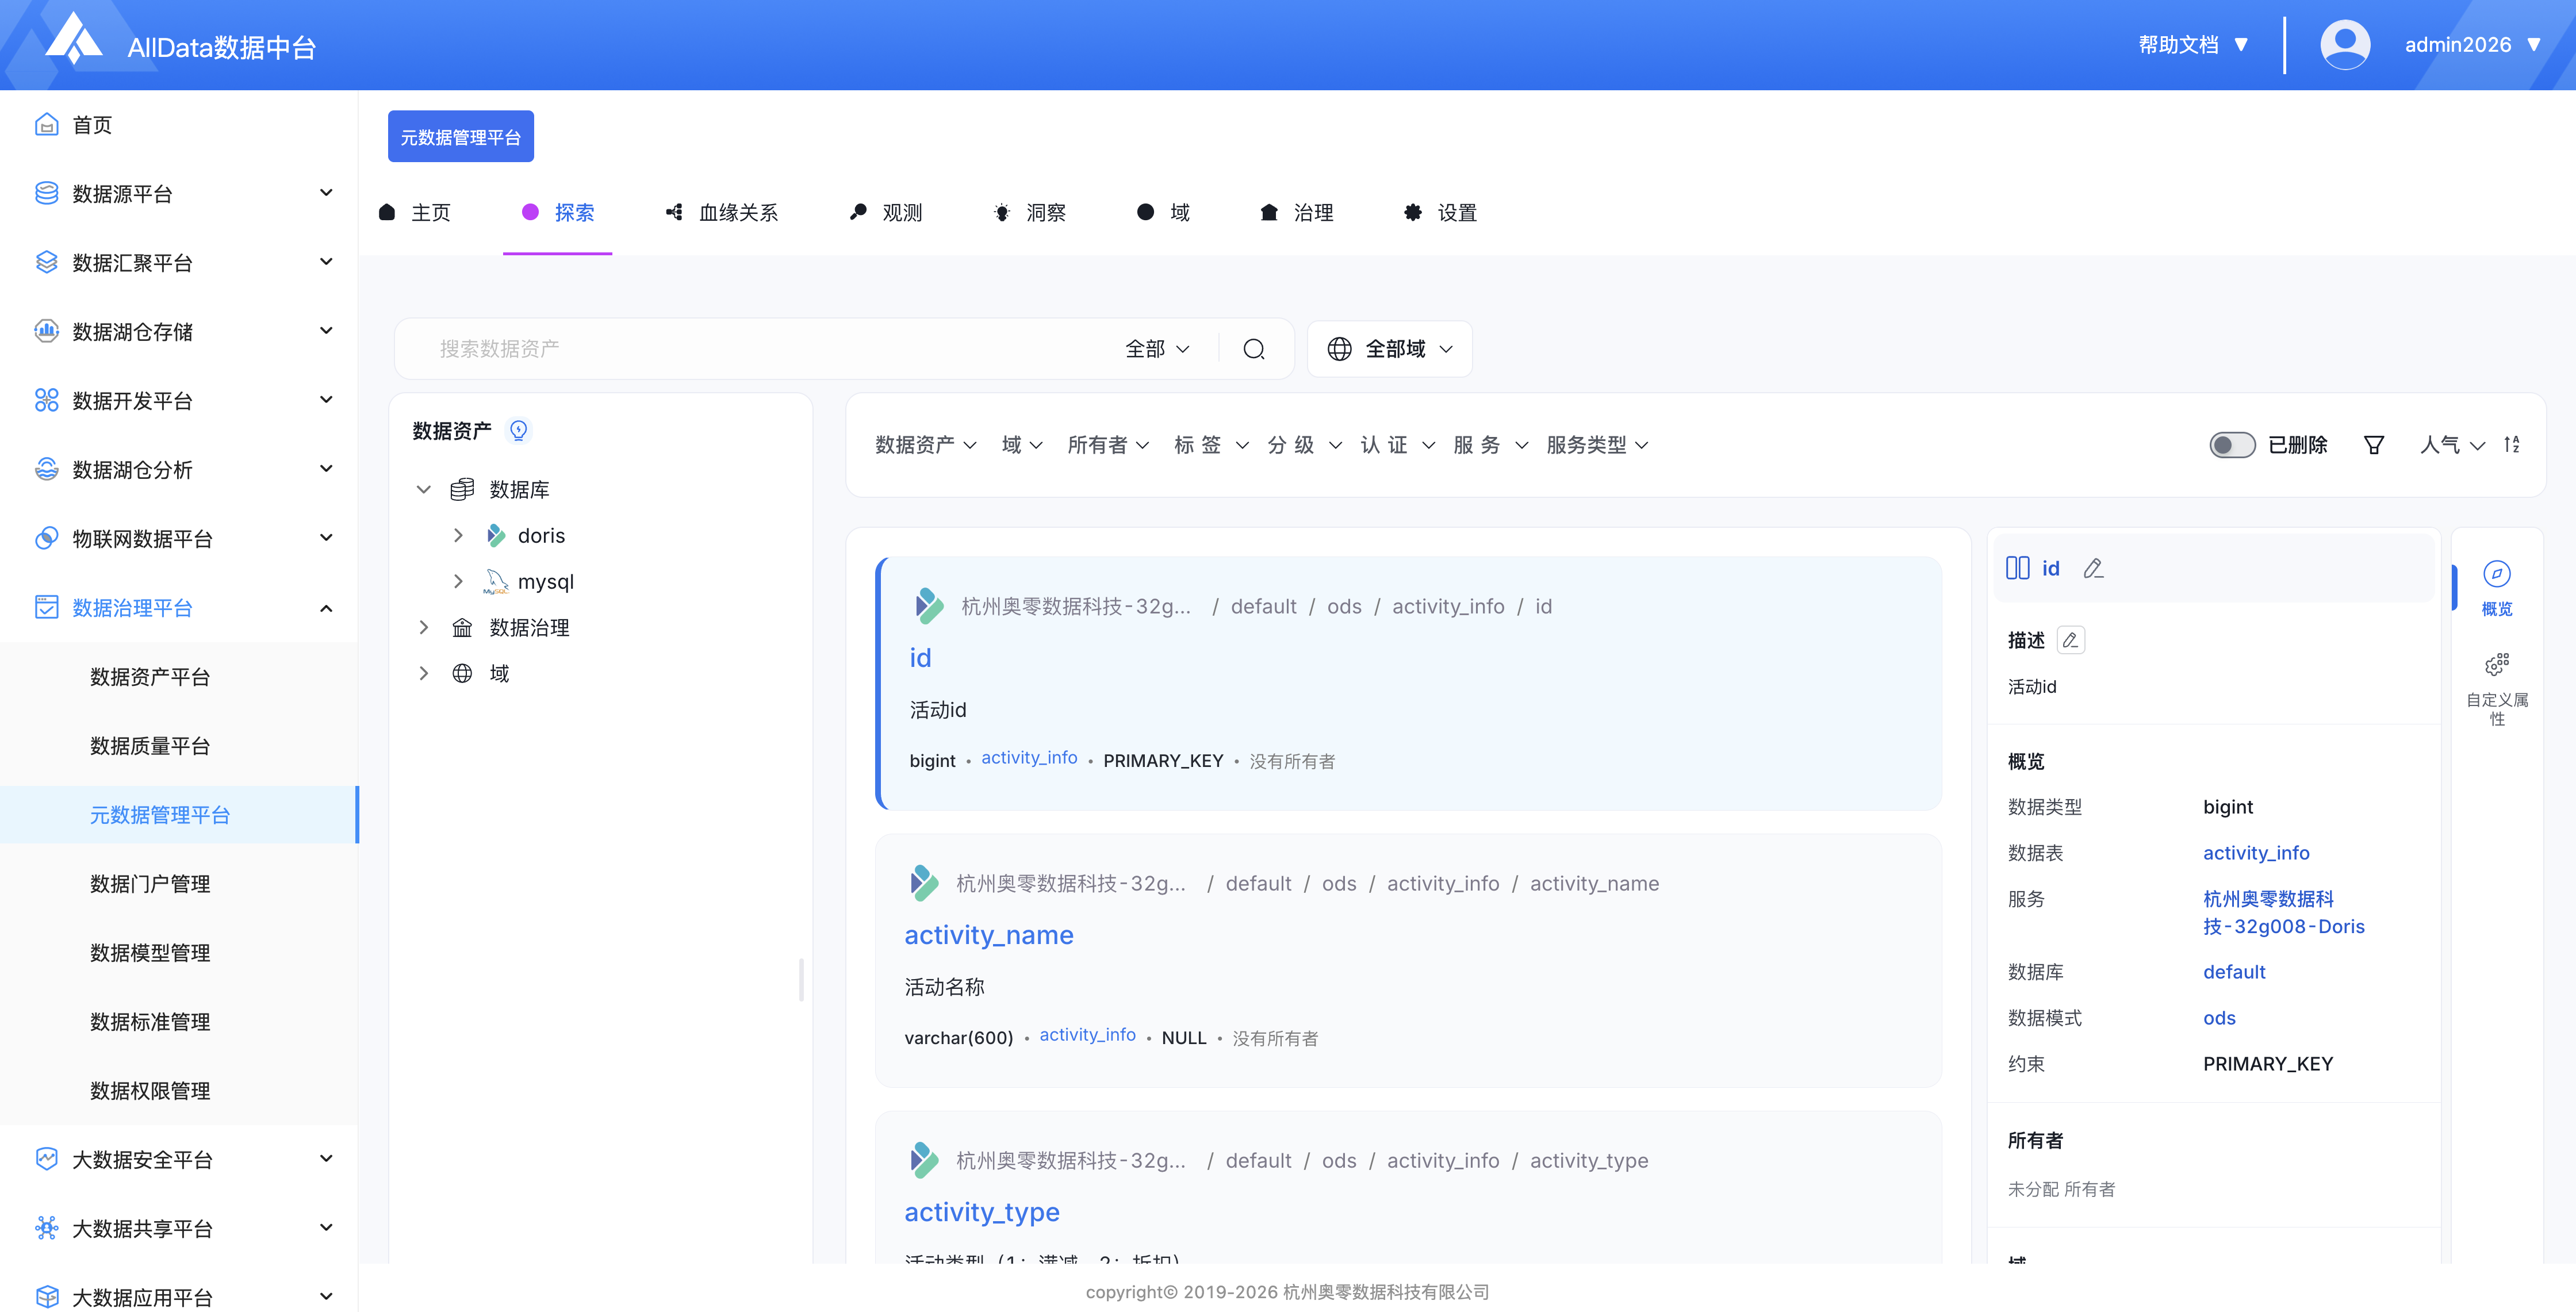Click the 大数据安全平台 shield icon
Image resolution: width=2576 pixels, height=1312 pixels.
coord(46,1159)
